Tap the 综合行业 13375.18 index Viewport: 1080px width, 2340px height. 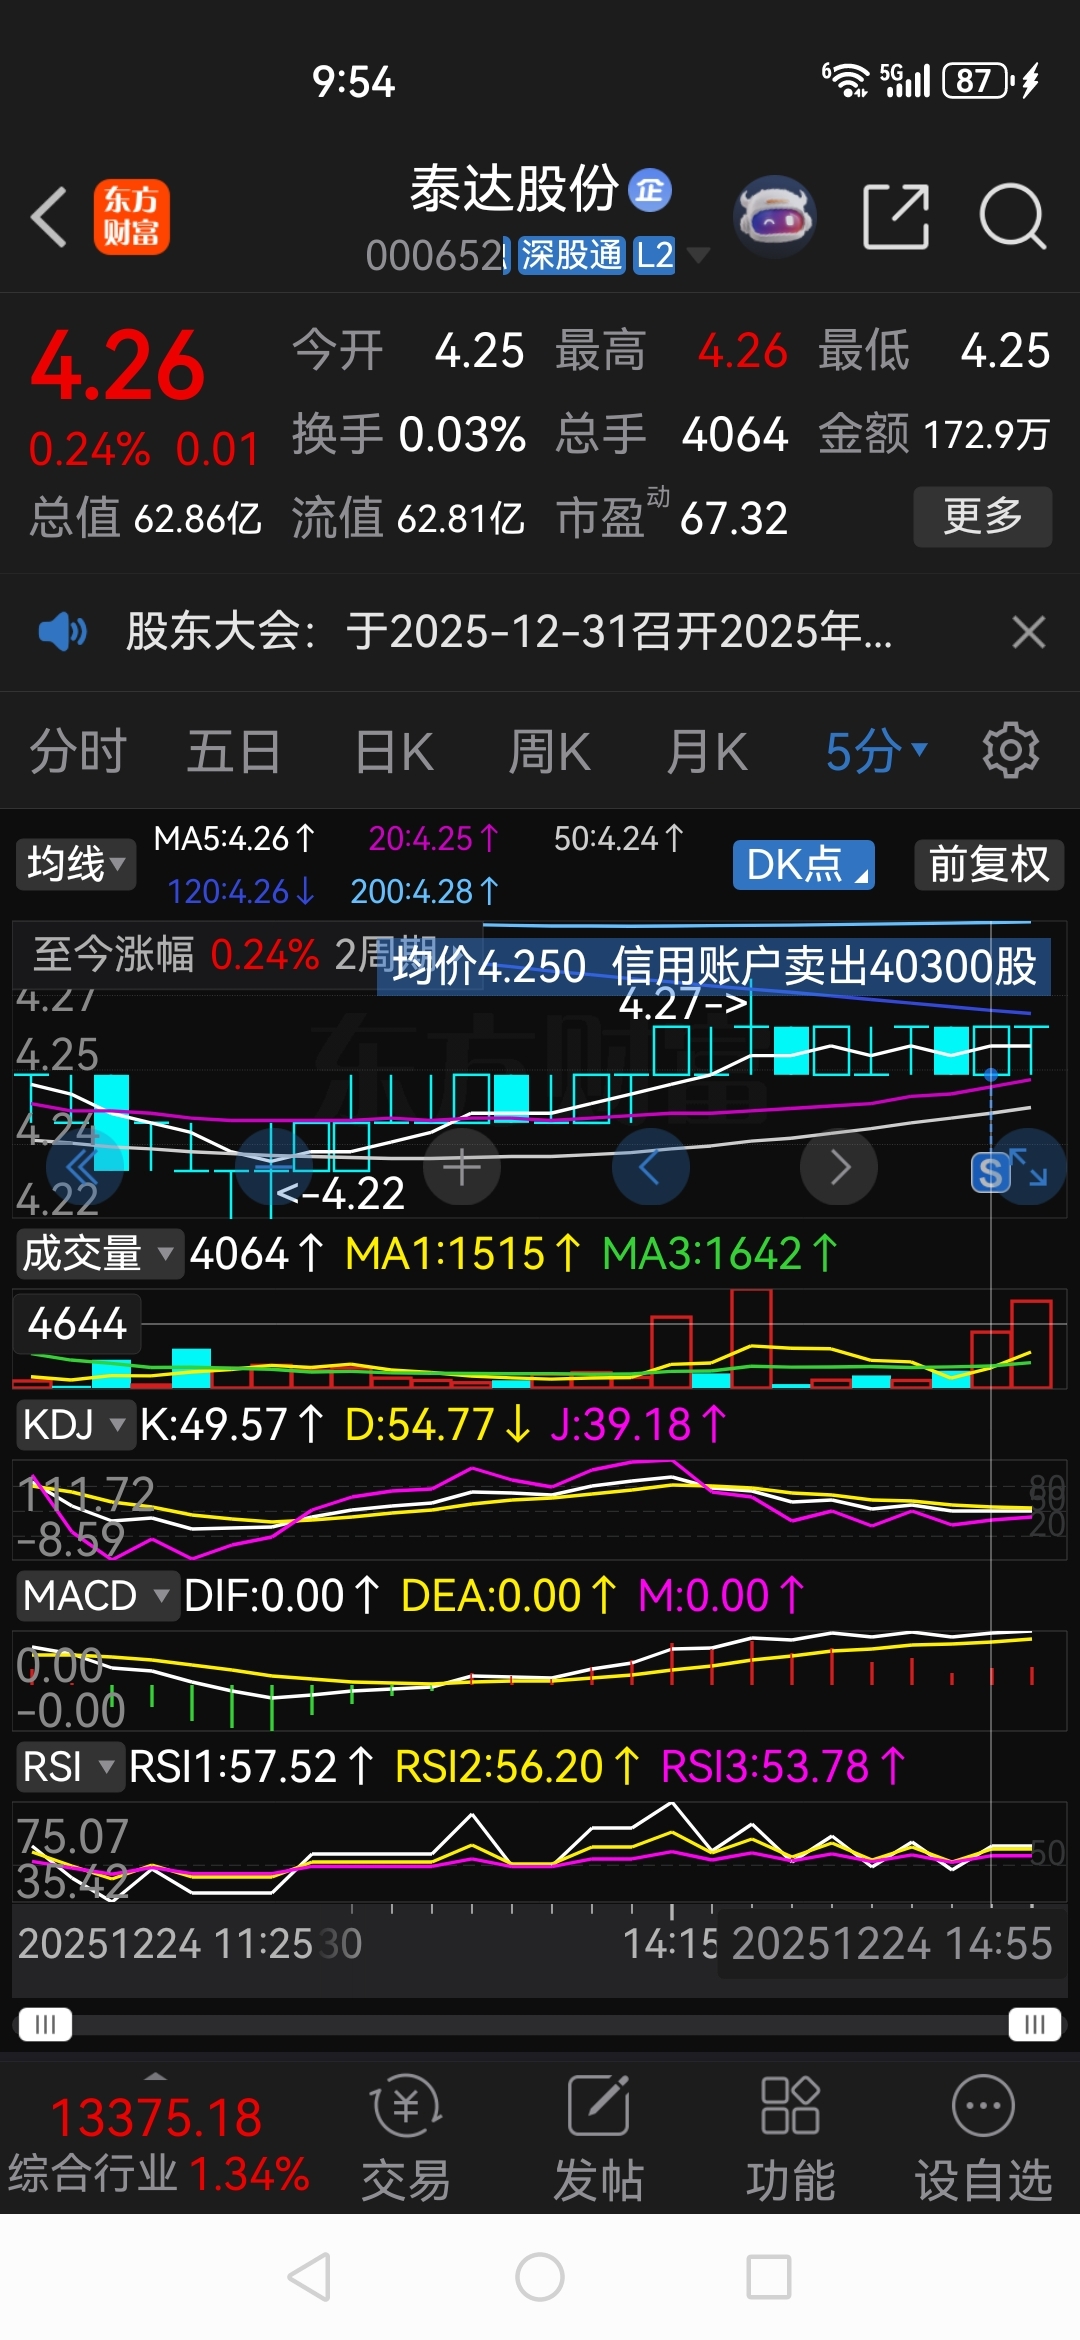pyautogui.click(x=158, y=2145)
